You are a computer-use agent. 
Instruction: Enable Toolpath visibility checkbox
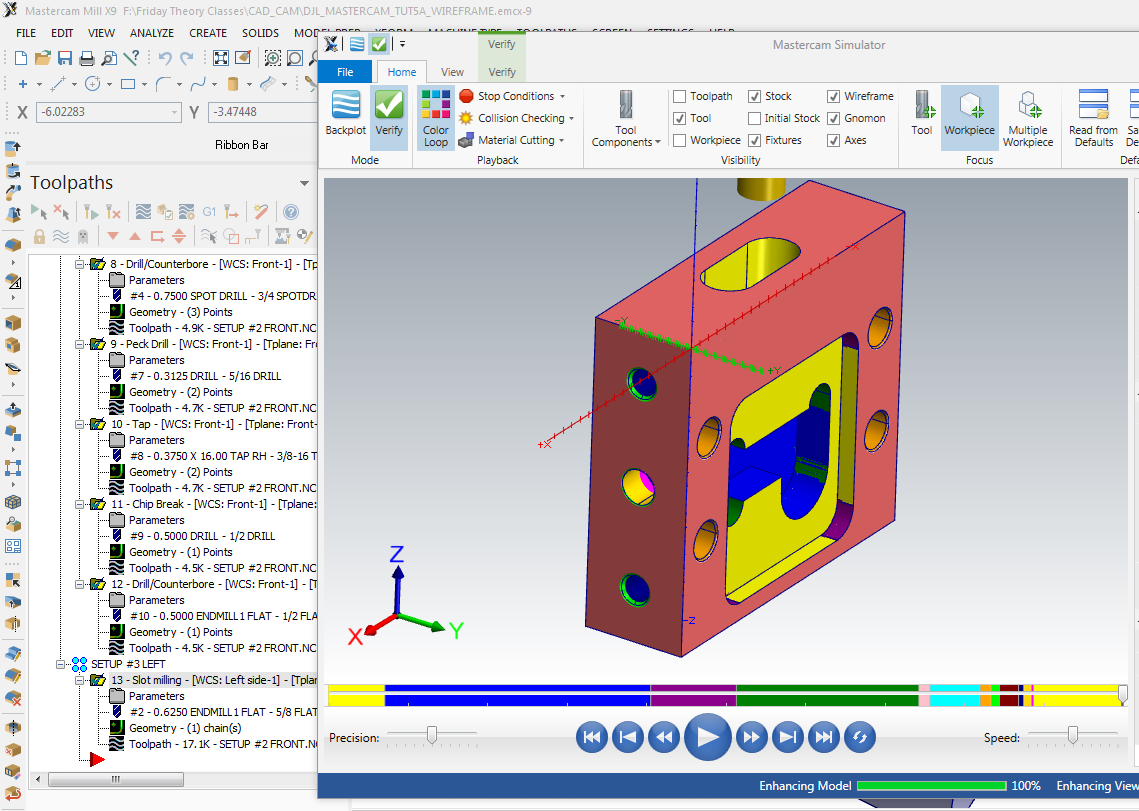680,96
